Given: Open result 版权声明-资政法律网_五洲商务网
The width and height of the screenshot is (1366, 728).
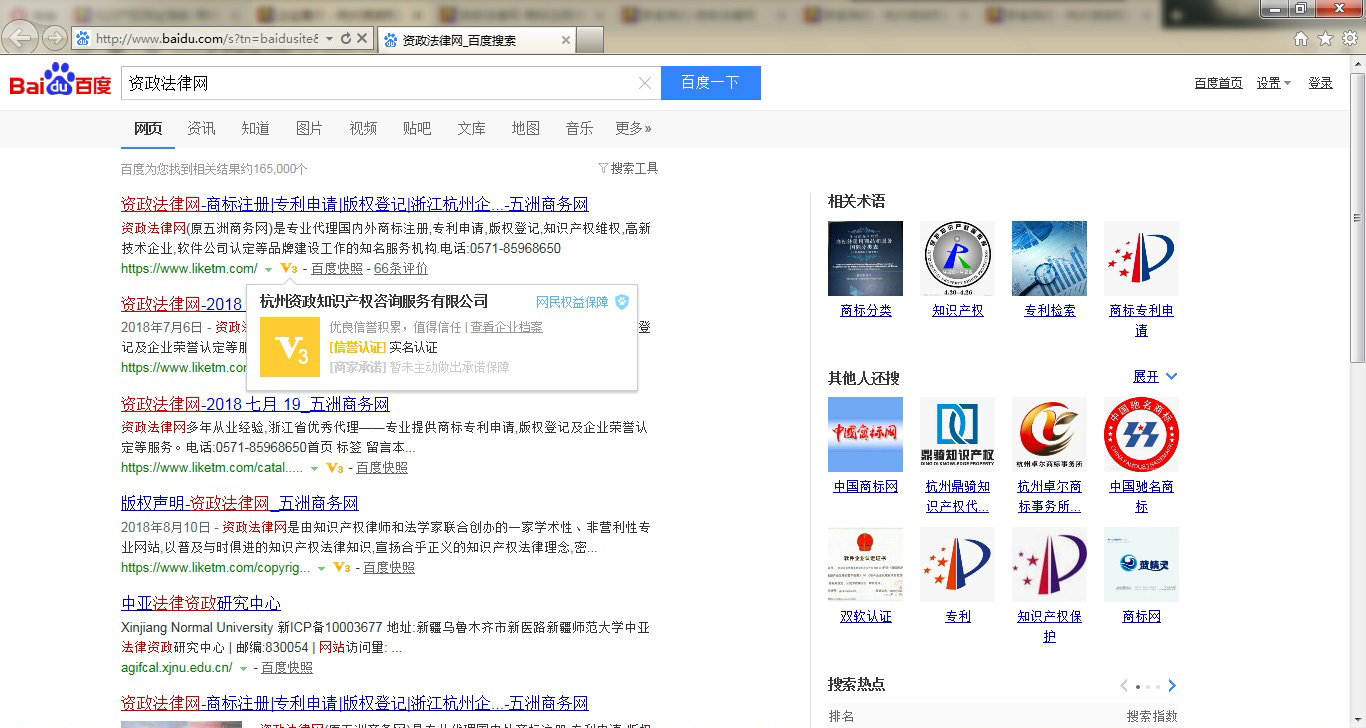Looking at the screenshot, I should click(239, 503).
